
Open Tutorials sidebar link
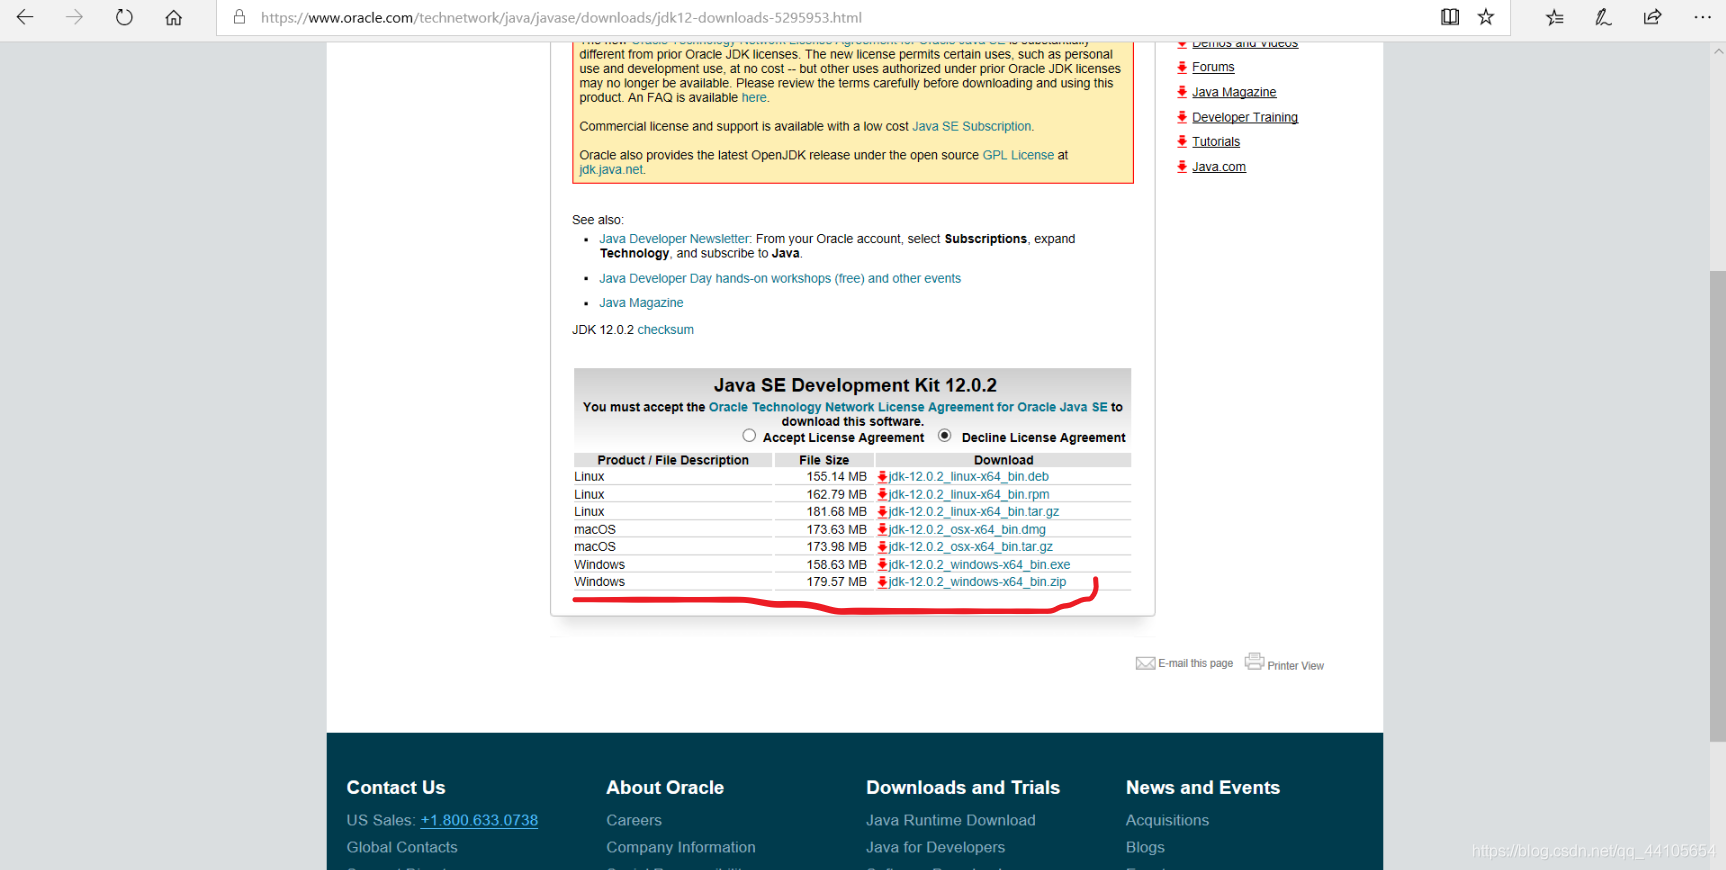coord(1216,142)
